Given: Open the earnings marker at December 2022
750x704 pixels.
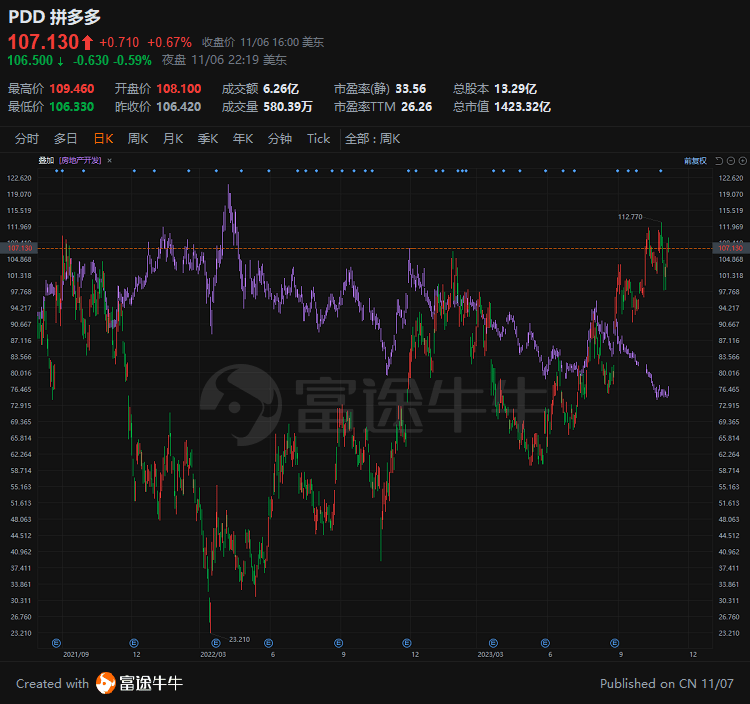Looking at the screenshot, I should pyautogui.click(x=407, y=643).
